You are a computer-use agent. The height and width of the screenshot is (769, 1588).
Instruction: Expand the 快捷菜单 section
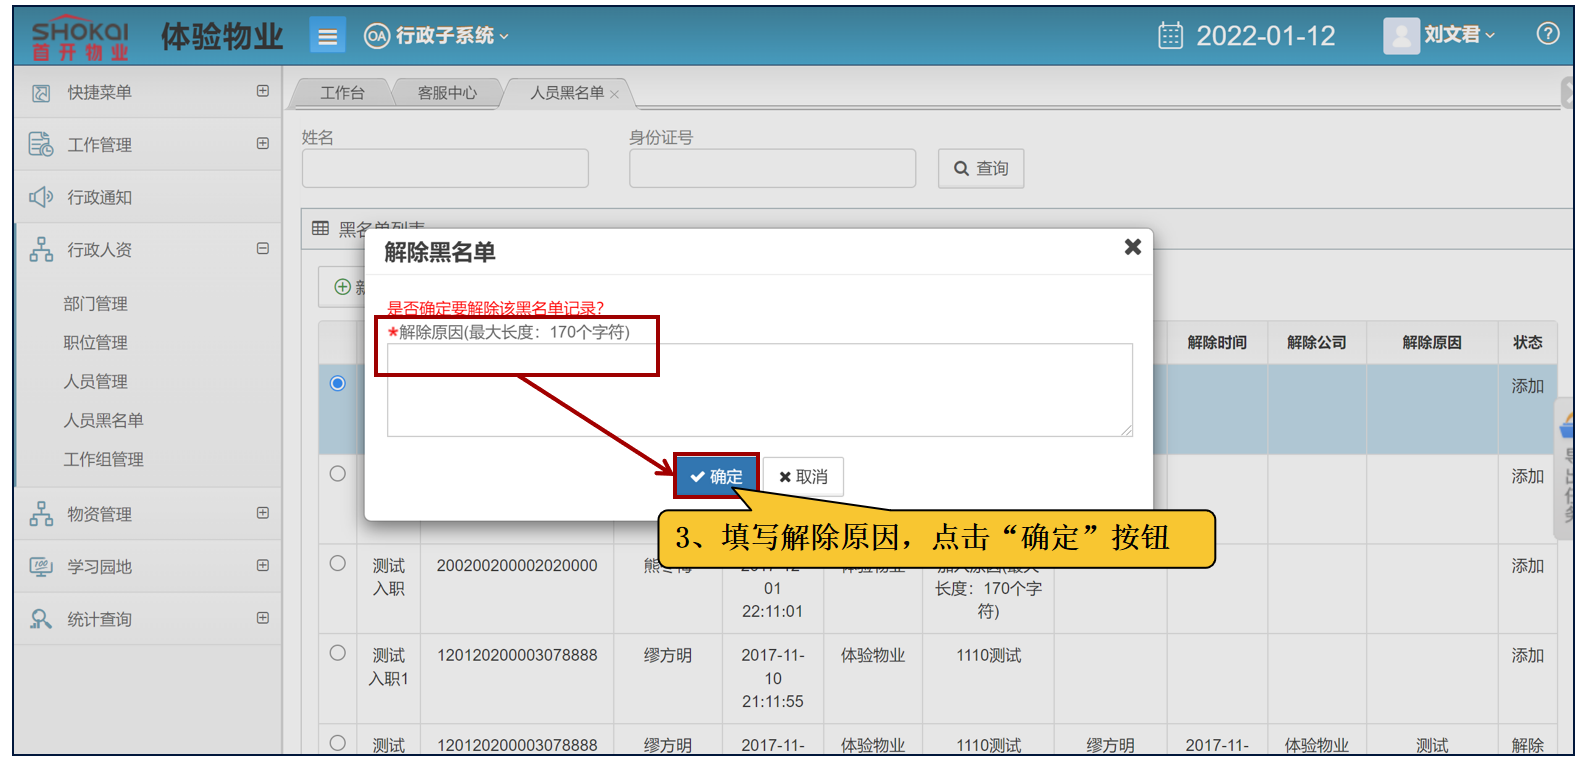262,91
